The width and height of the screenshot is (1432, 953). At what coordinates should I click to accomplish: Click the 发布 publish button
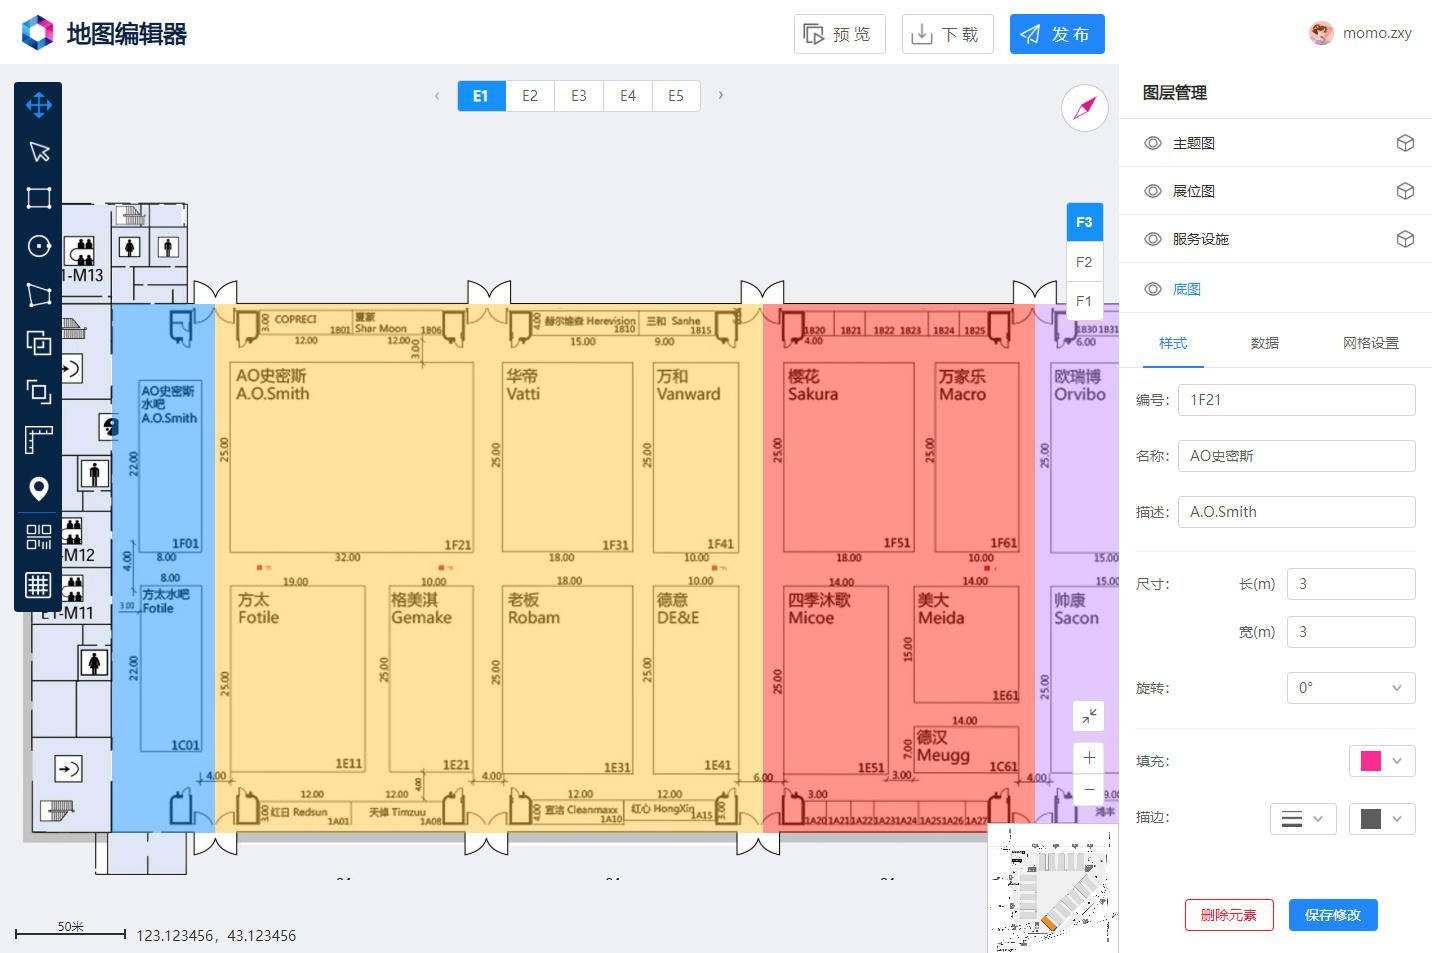[x=1057, y=34]
